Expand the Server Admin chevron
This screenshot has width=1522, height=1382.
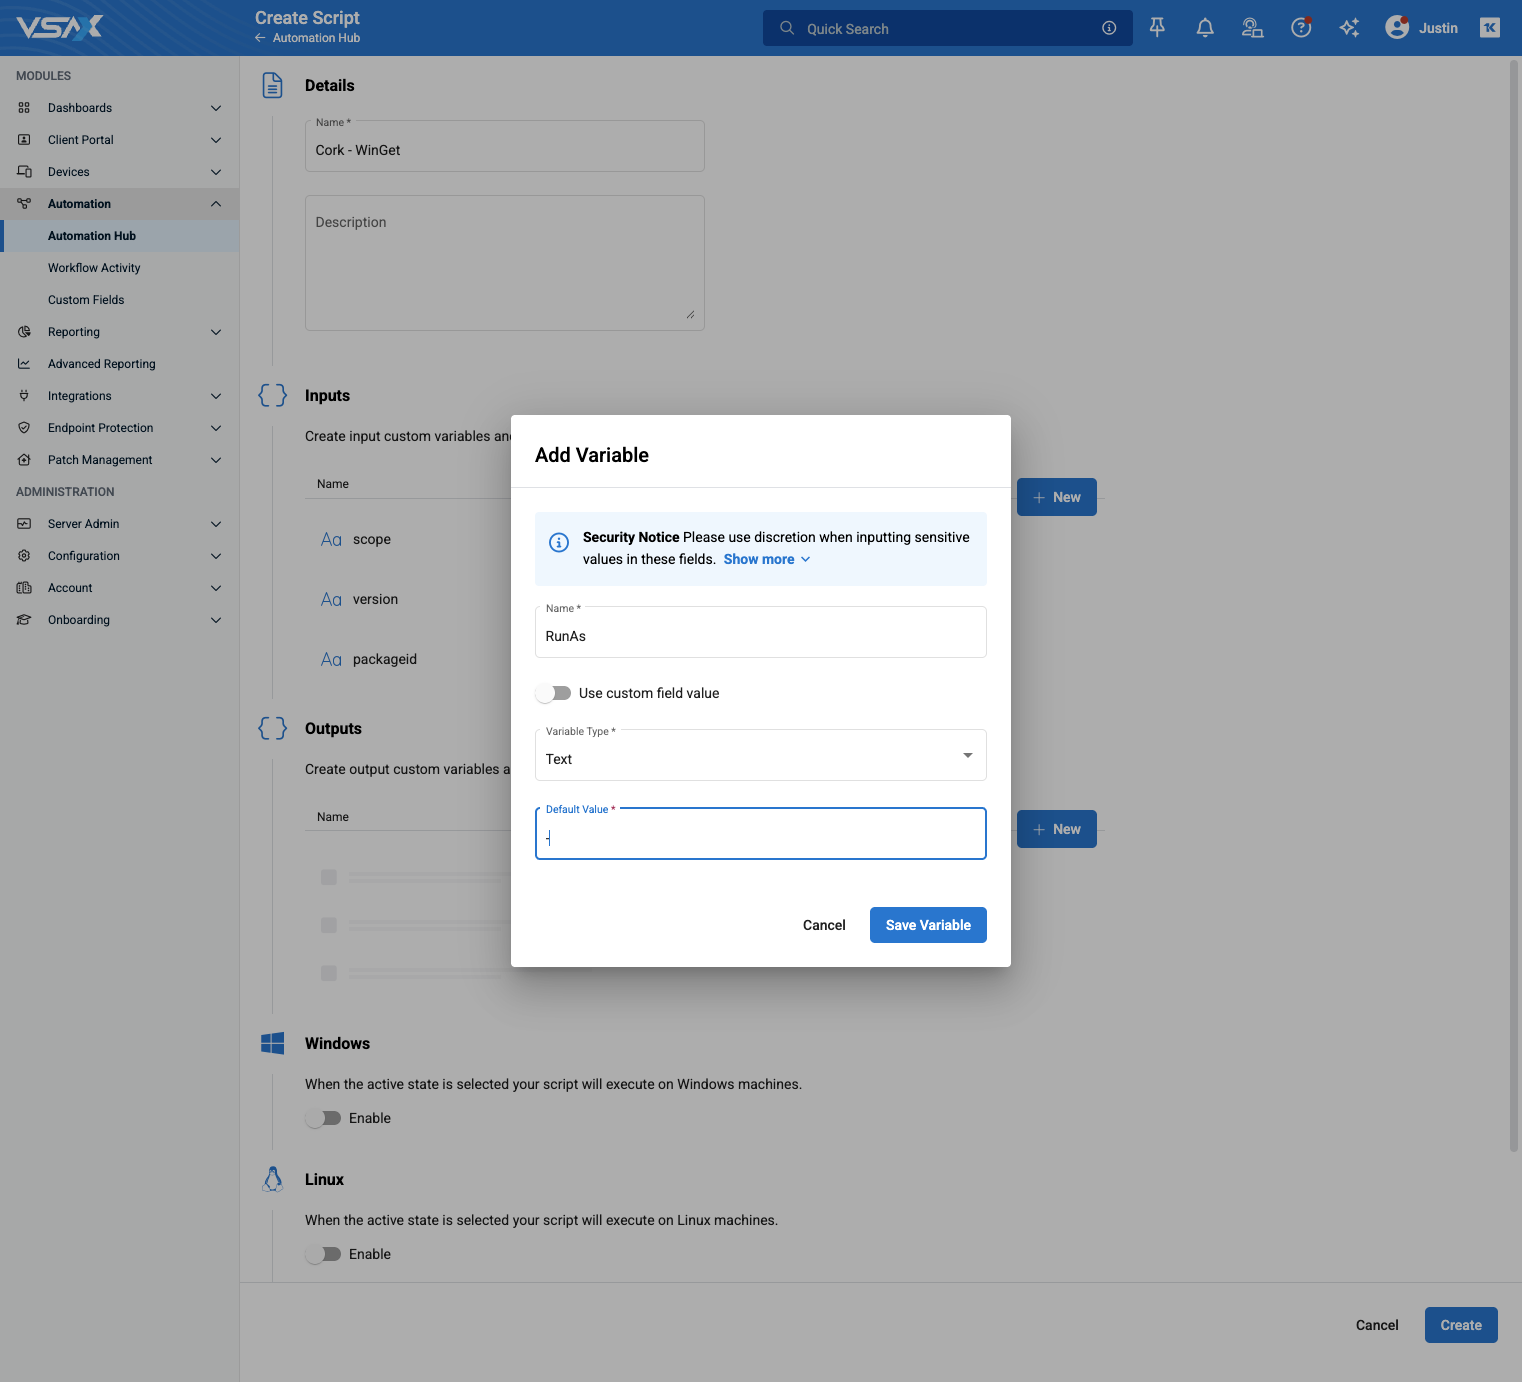pyautogui.click(x=216, y=524)
